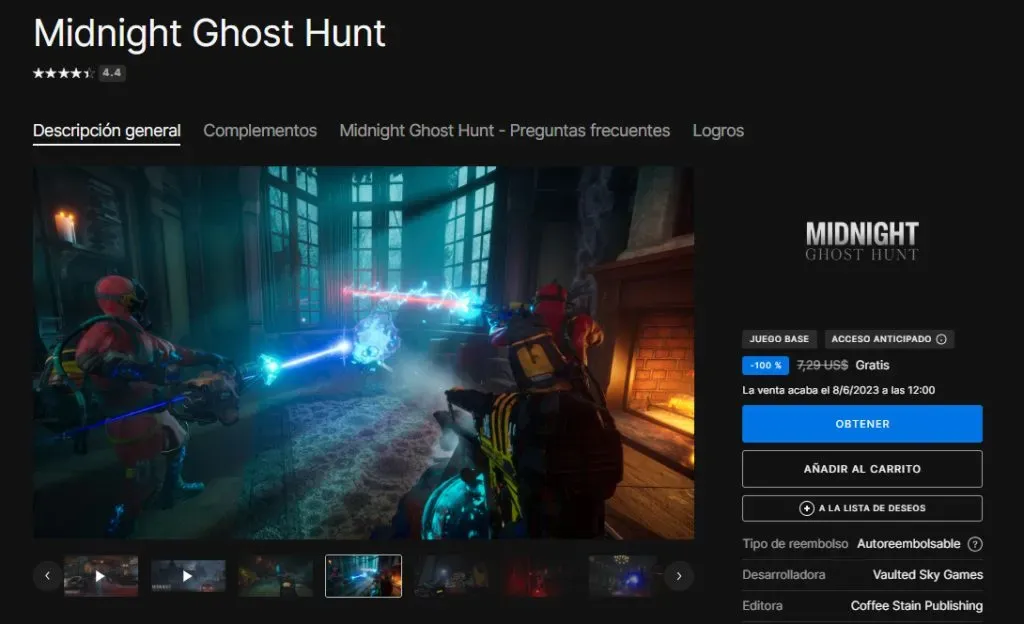Click the info icon beside Acceso Anticipado
This screenshot has width=1024, height=624.
coord(940,339)
